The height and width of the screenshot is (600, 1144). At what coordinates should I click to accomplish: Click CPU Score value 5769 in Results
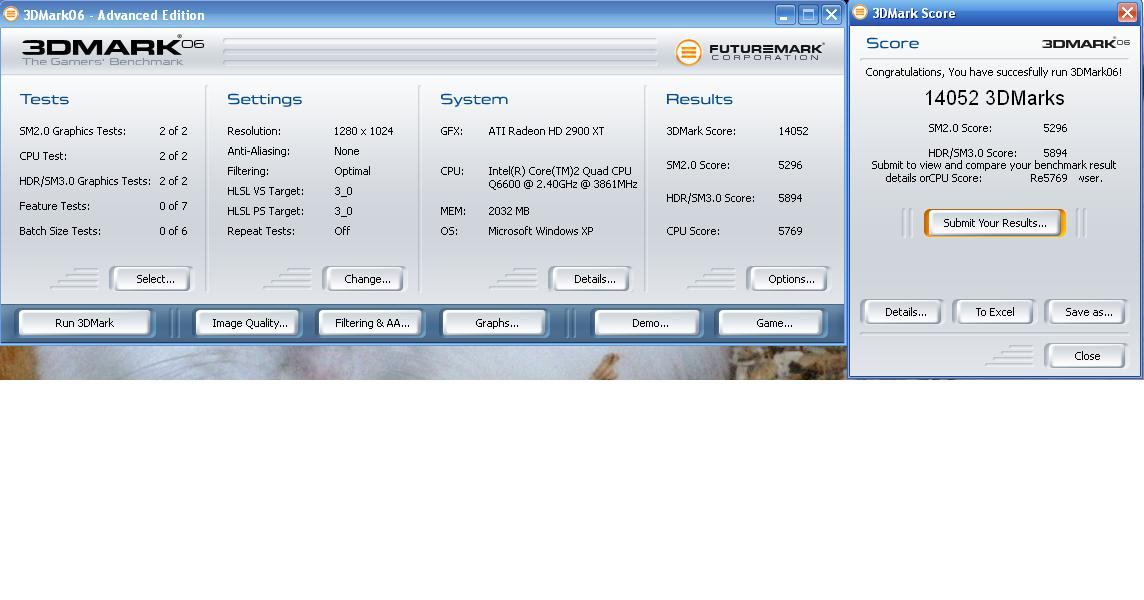pyautogui.click(x=790, y=231)
